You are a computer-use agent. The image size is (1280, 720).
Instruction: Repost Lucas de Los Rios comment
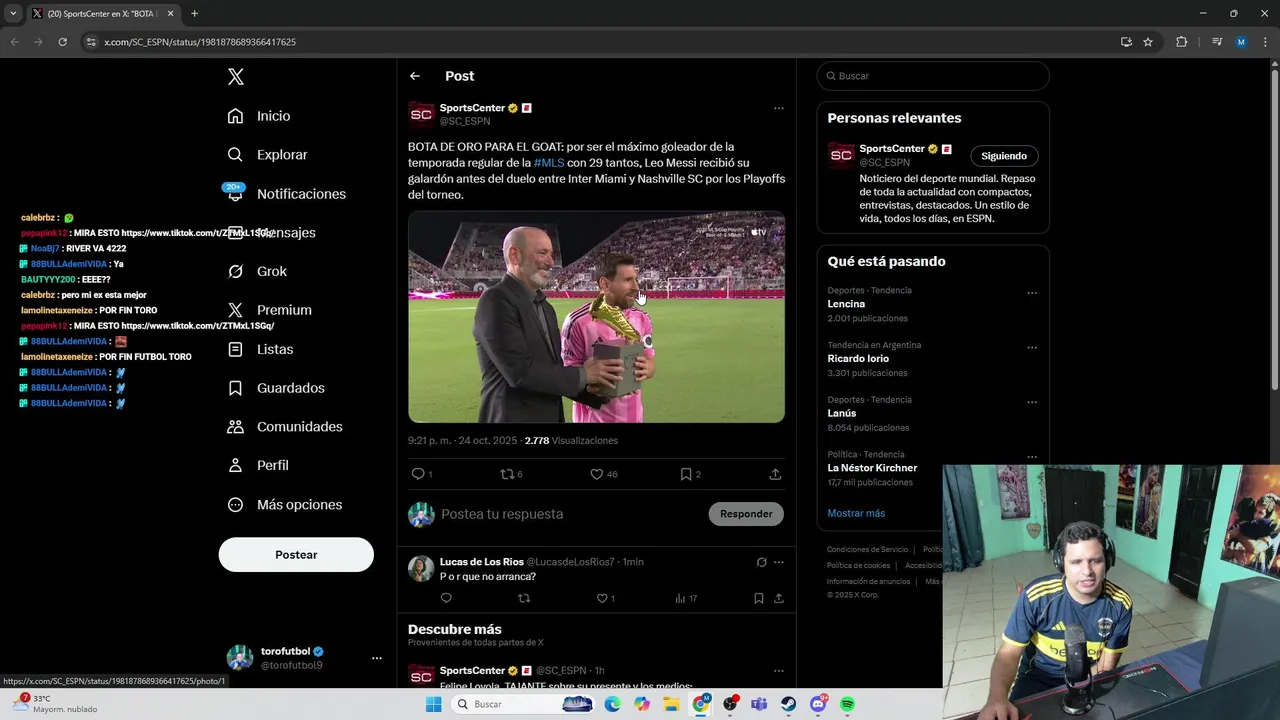pyautogui.click(x=524, y=598)
